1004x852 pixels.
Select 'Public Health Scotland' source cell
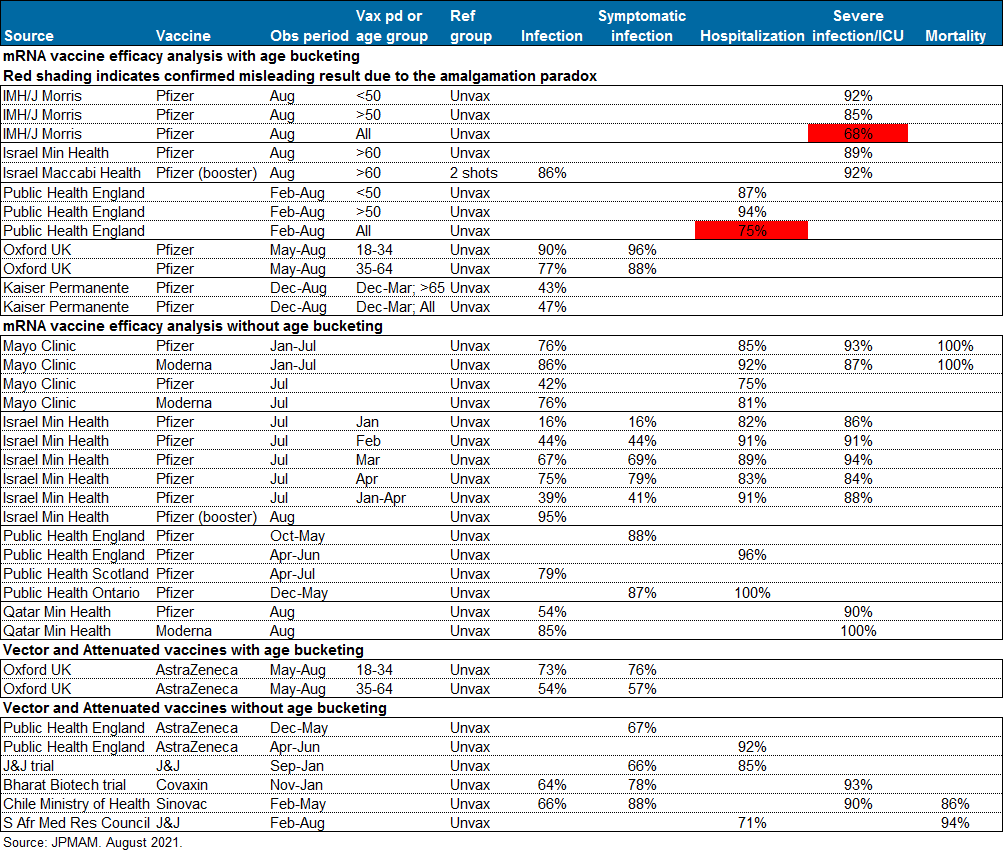point(76,574)
